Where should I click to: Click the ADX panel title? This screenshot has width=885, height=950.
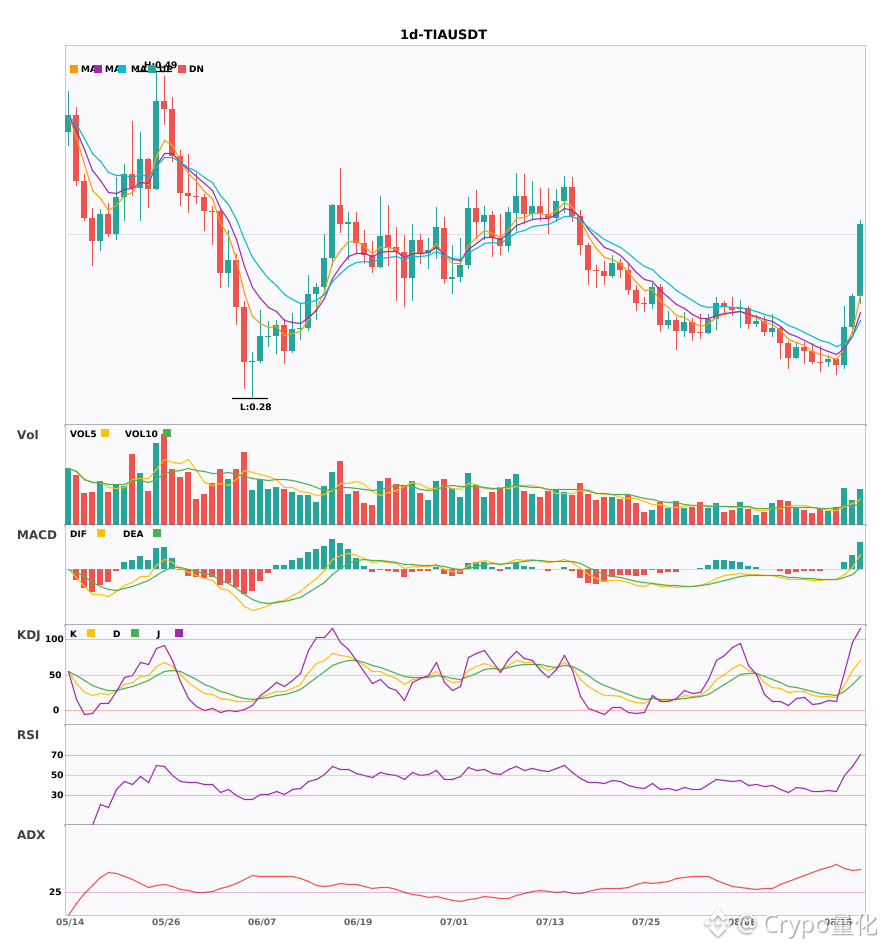click(31, 835)
